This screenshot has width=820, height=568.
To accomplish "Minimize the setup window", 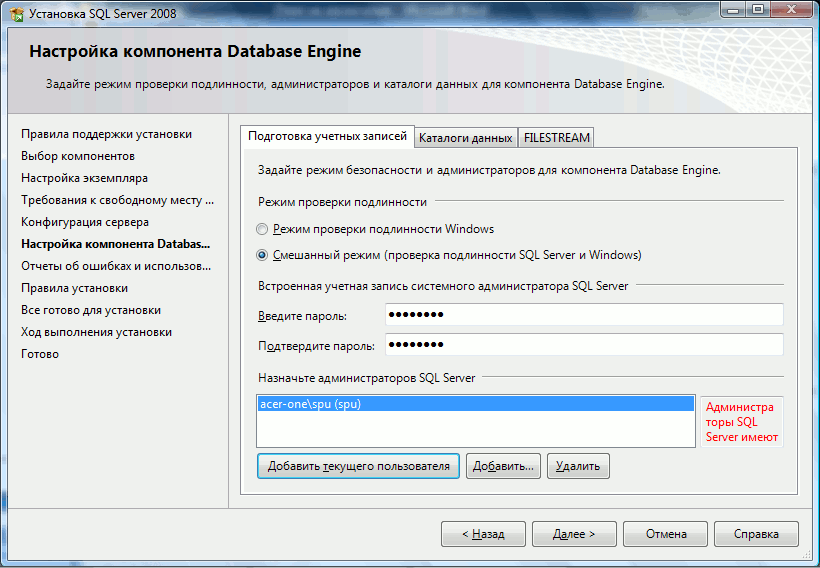I will (x=733, y=10).
